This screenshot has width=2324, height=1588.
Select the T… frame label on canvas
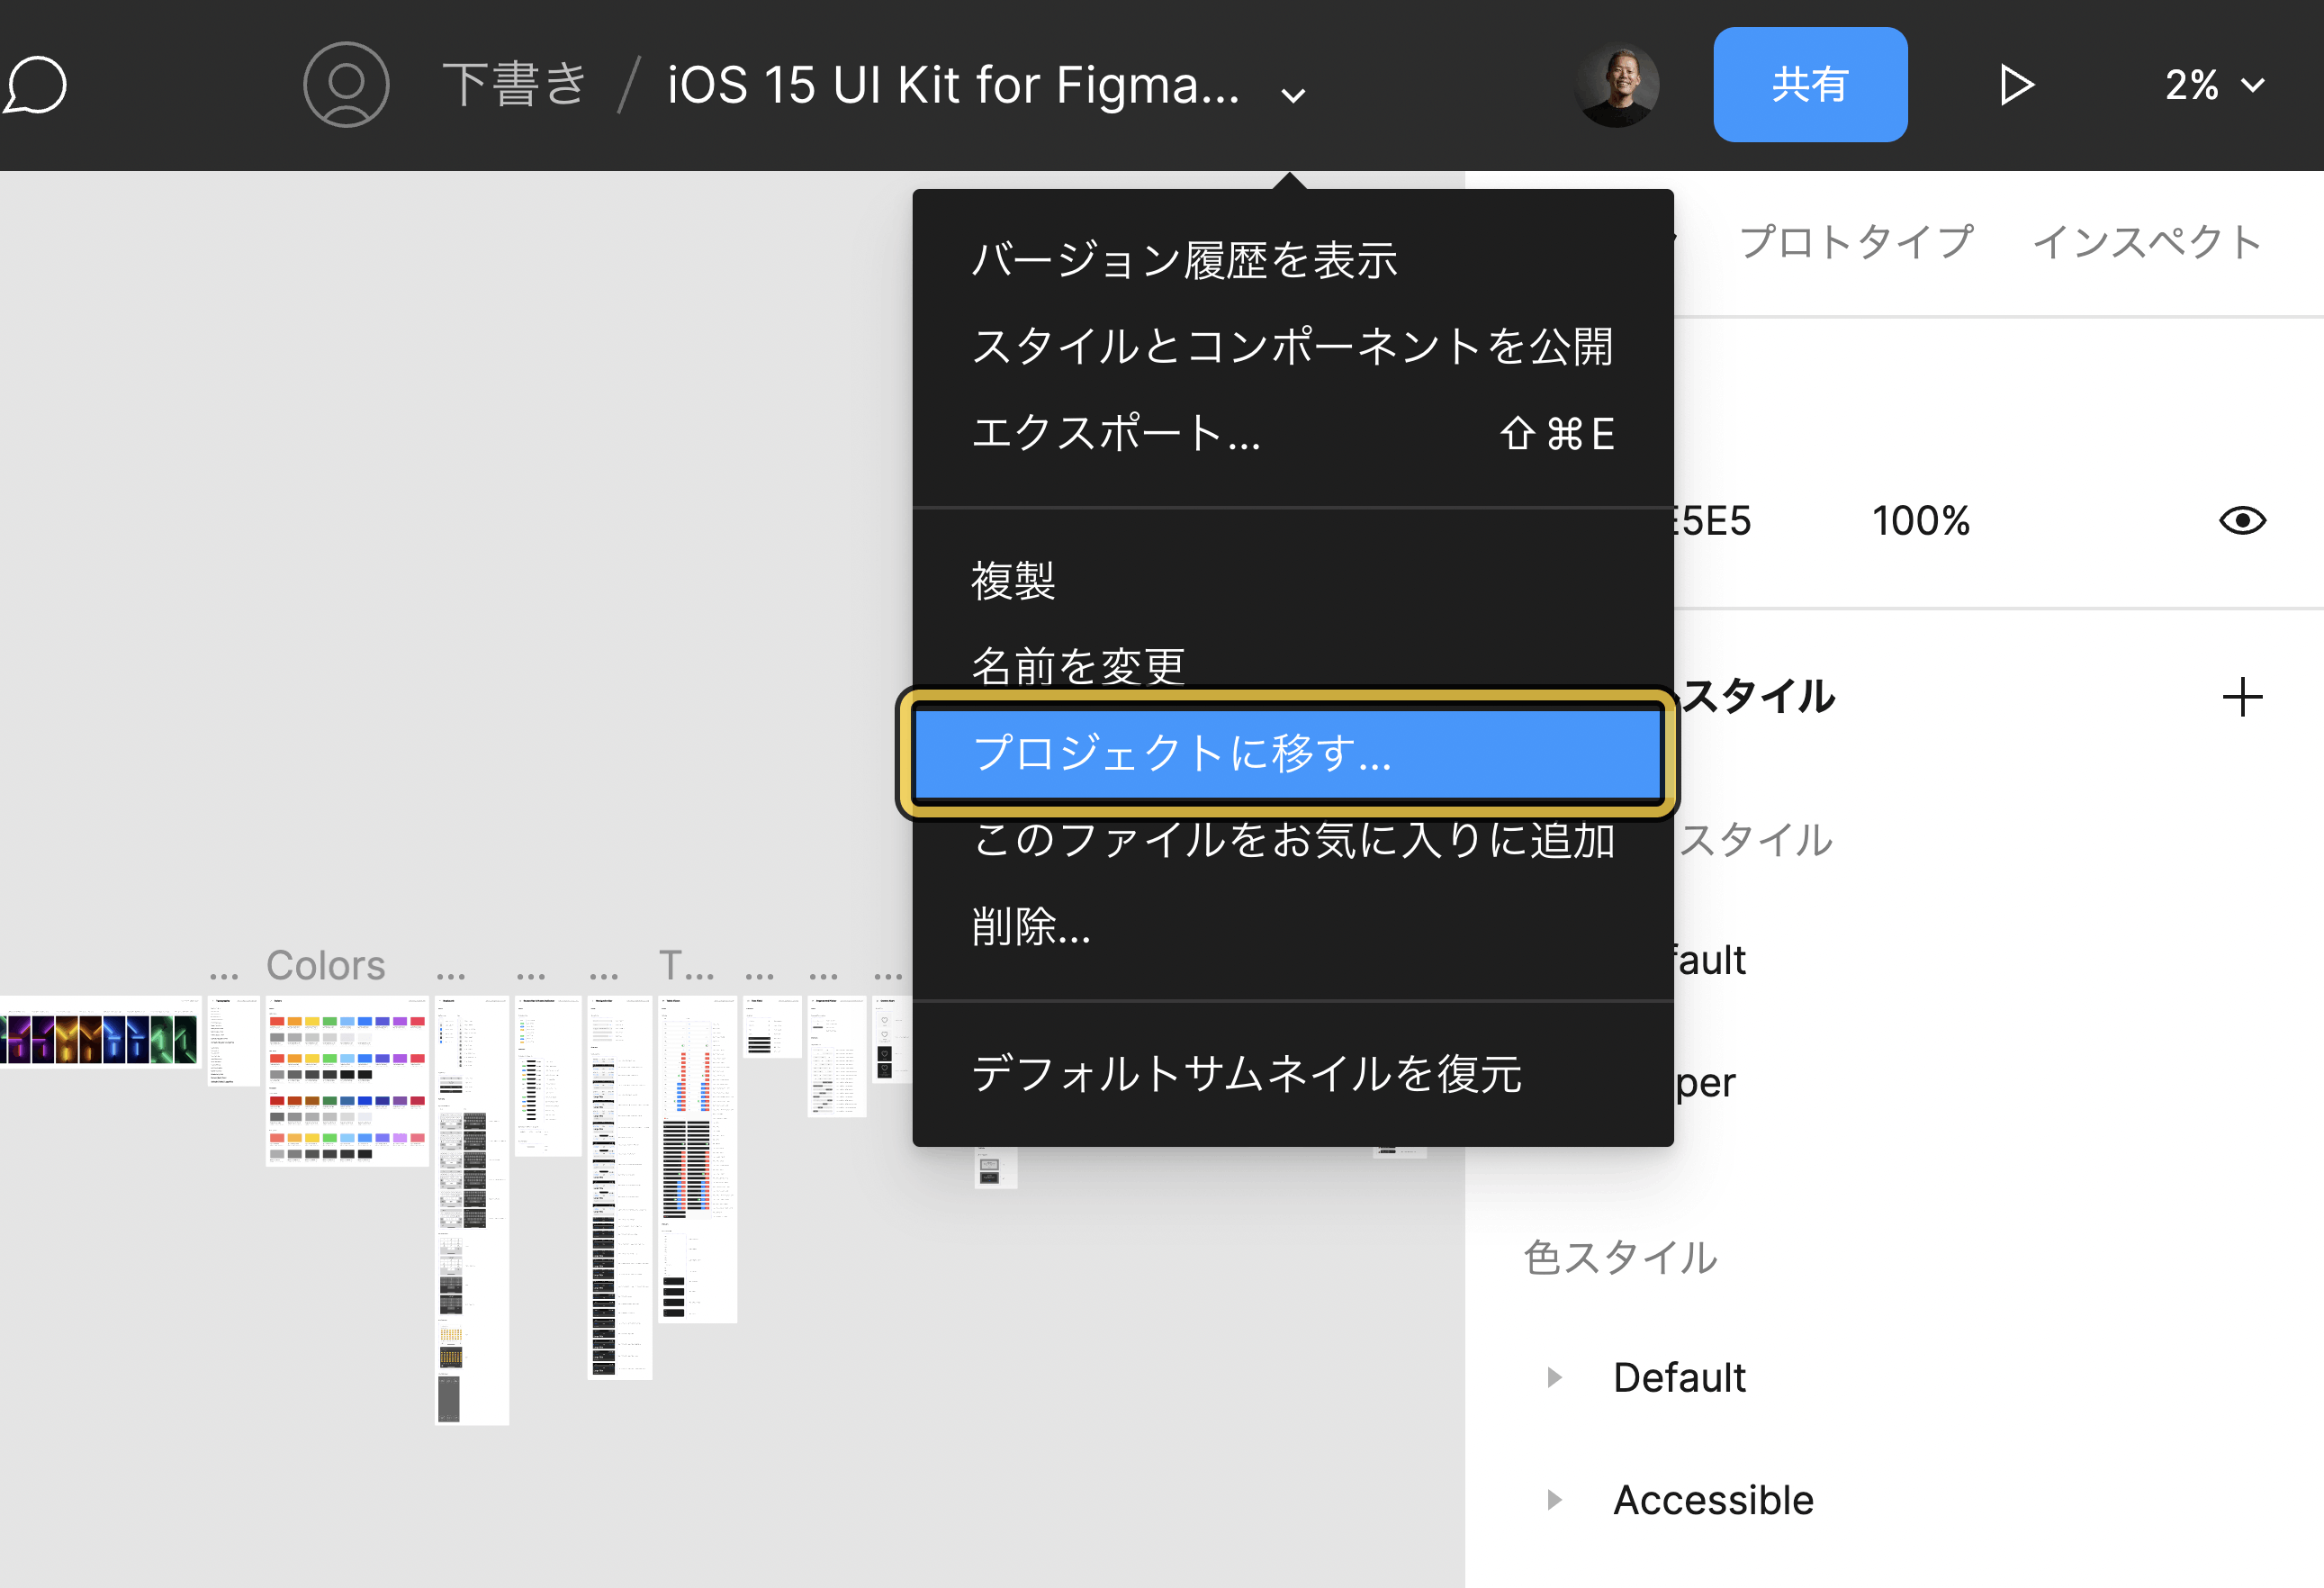[686, 966]
